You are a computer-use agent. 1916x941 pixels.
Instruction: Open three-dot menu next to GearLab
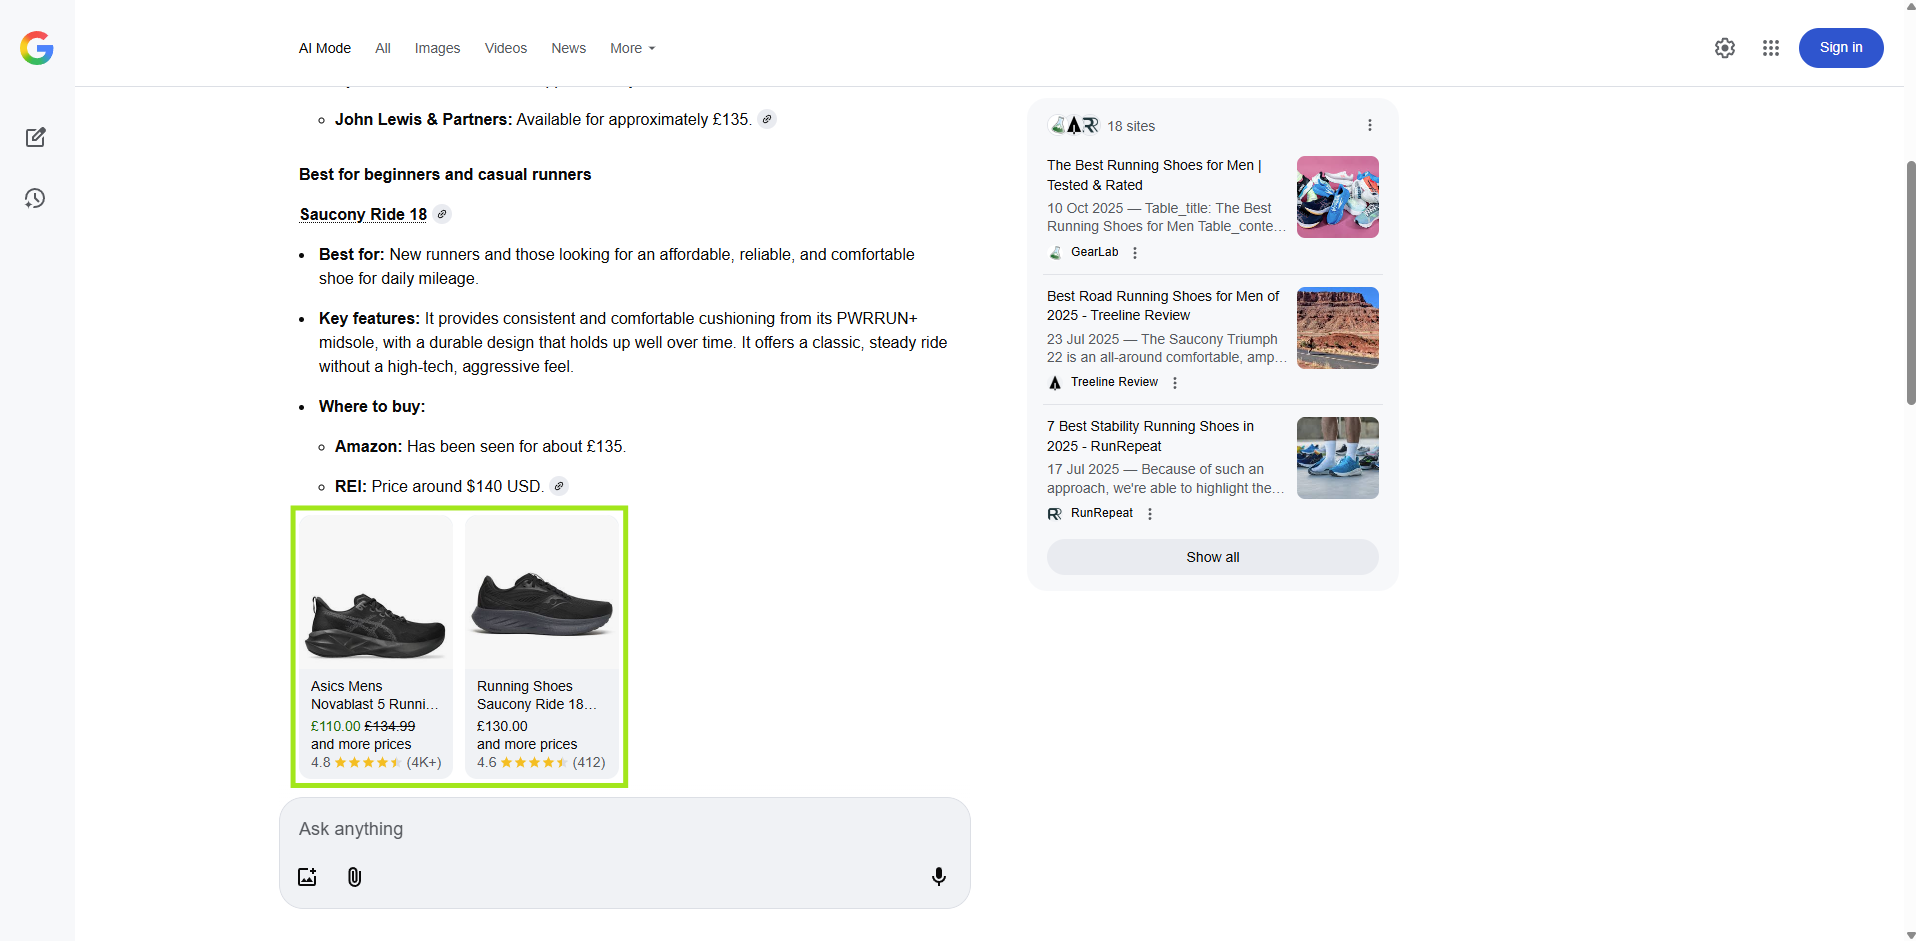click(x=1134, y=253)
